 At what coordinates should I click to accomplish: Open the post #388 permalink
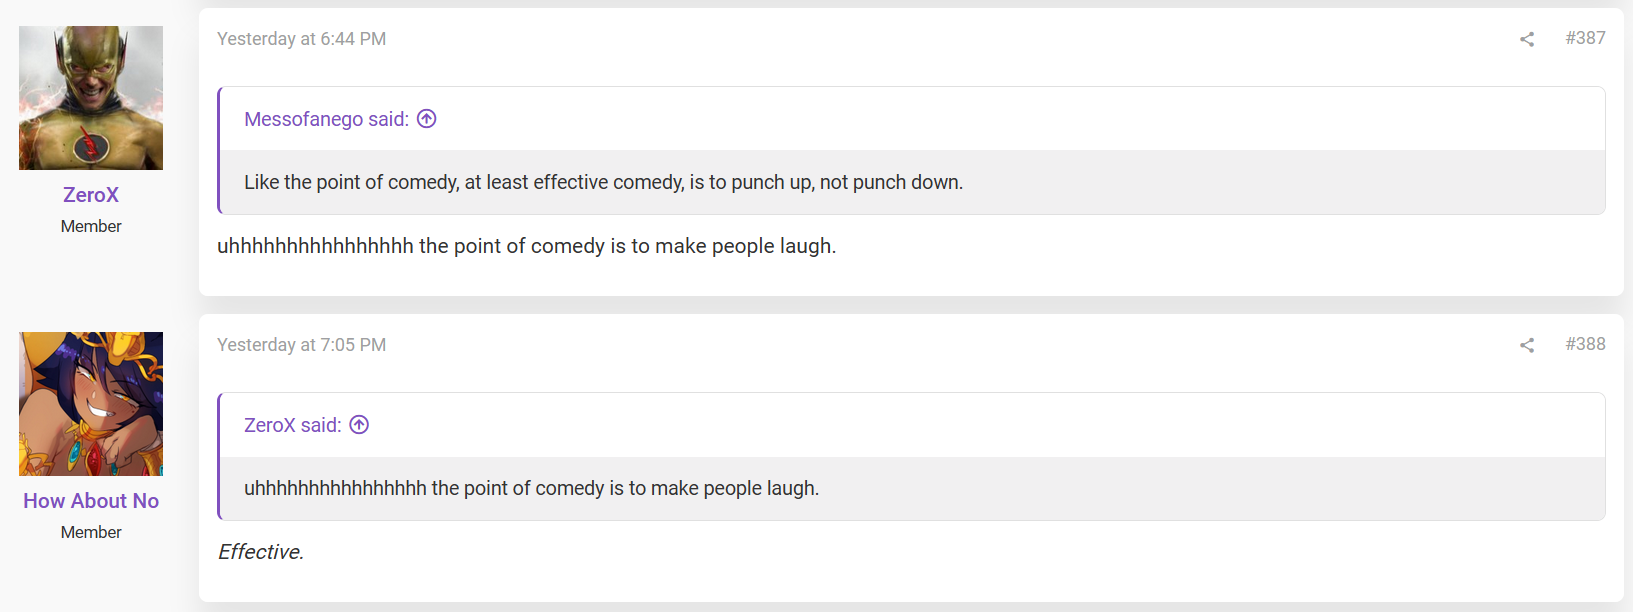coord(1585,344)
